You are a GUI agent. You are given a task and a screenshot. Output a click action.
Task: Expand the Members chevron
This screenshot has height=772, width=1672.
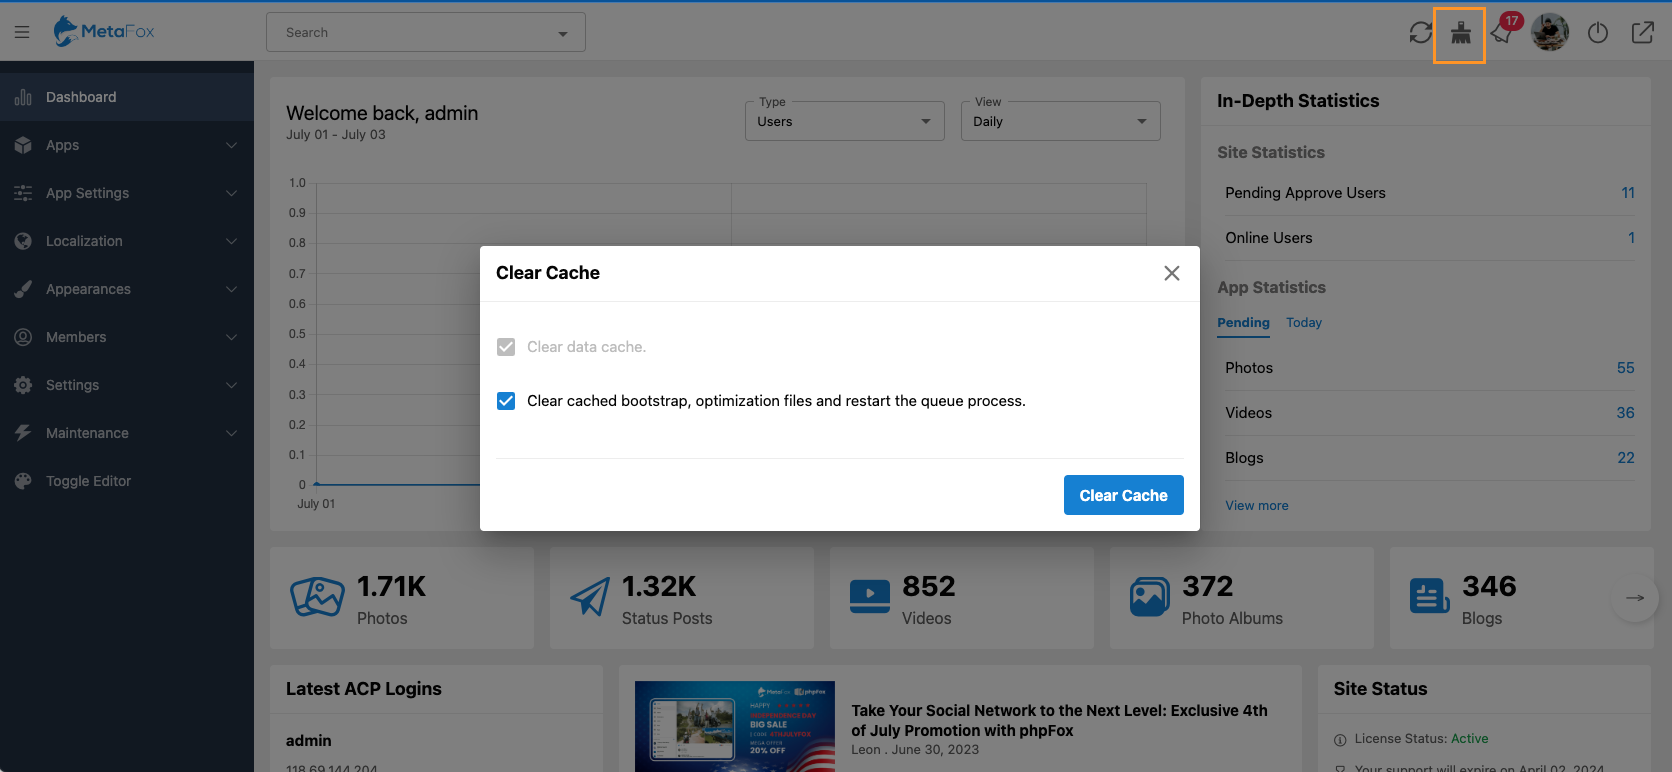(x=232, y=337)
